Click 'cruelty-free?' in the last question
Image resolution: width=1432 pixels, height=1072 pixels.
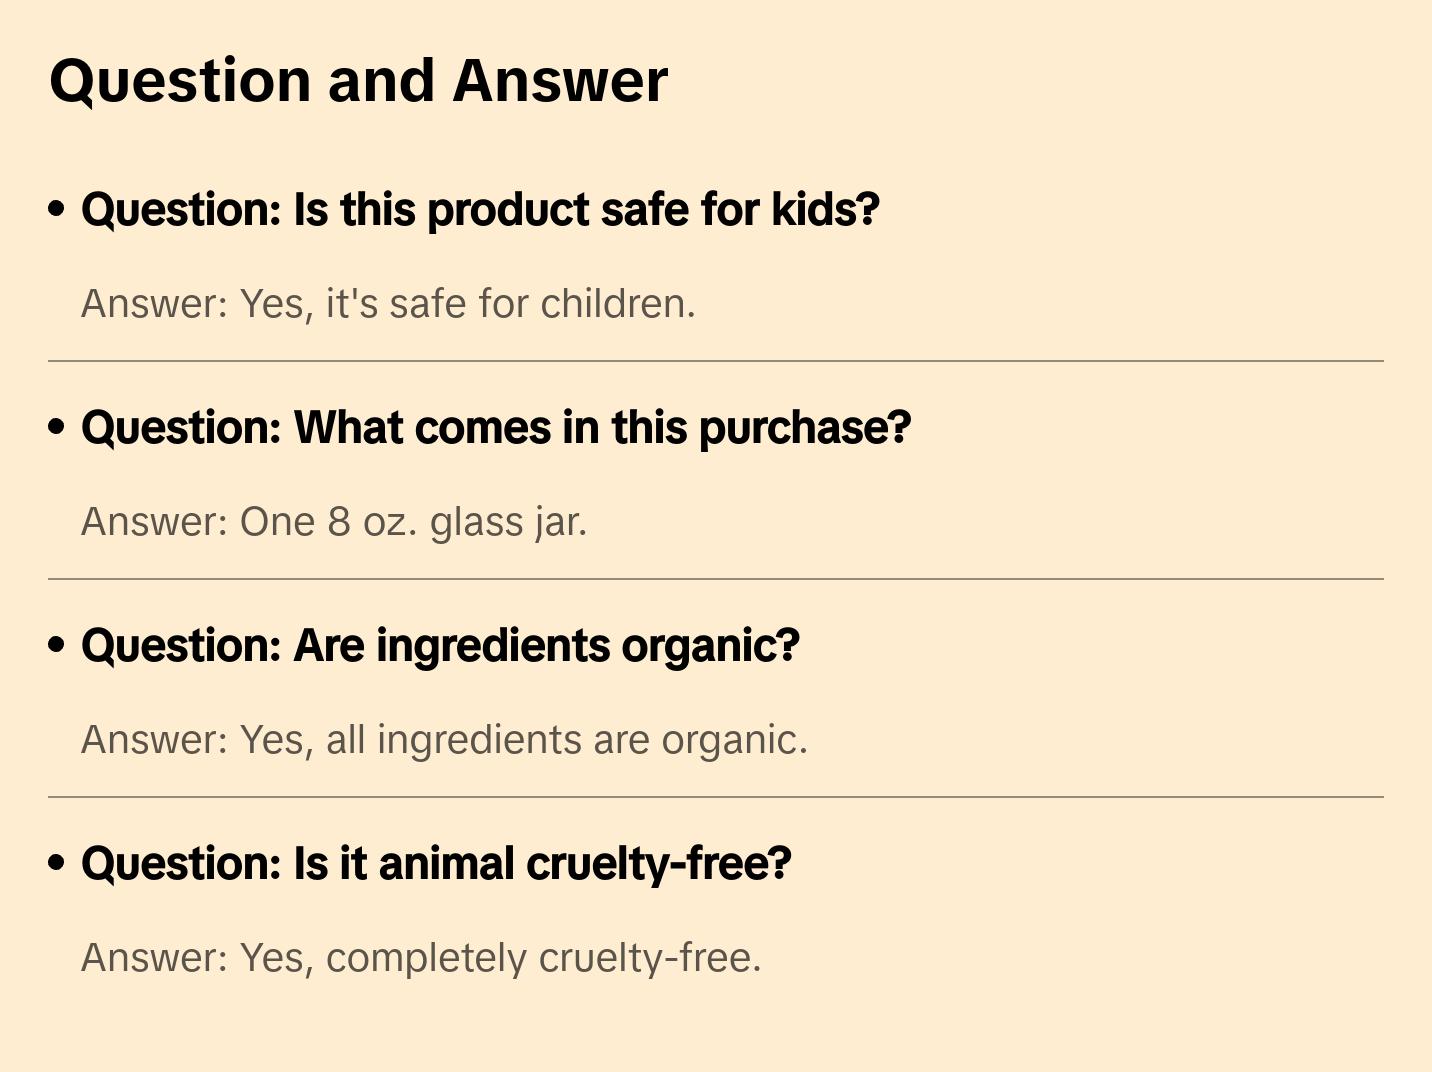[658, 864]
